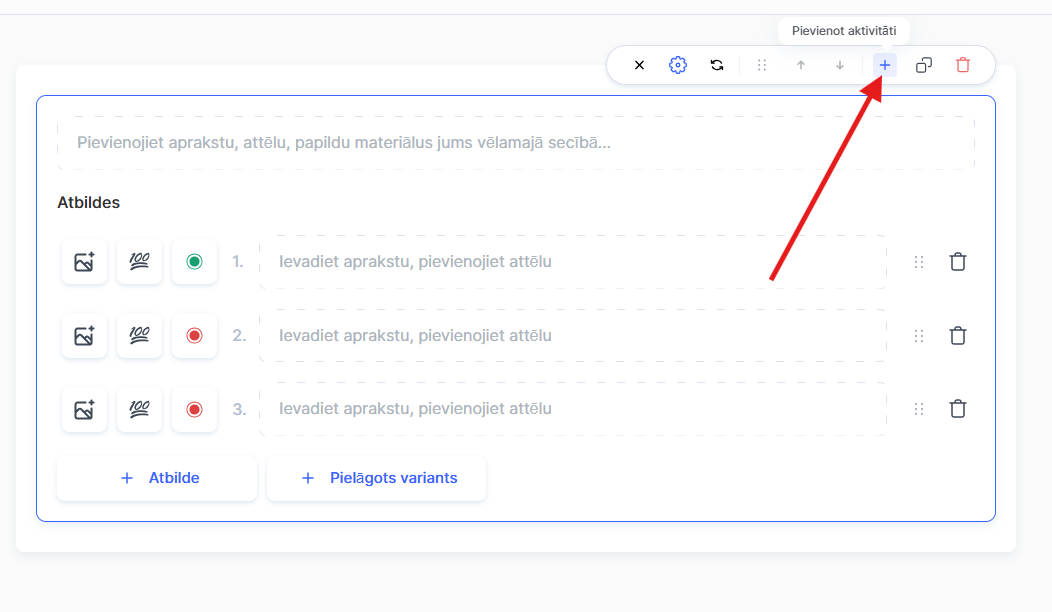1052x612 pixels.
Task: Click the duplicate activity icon
Action: [x=924, y=65]
